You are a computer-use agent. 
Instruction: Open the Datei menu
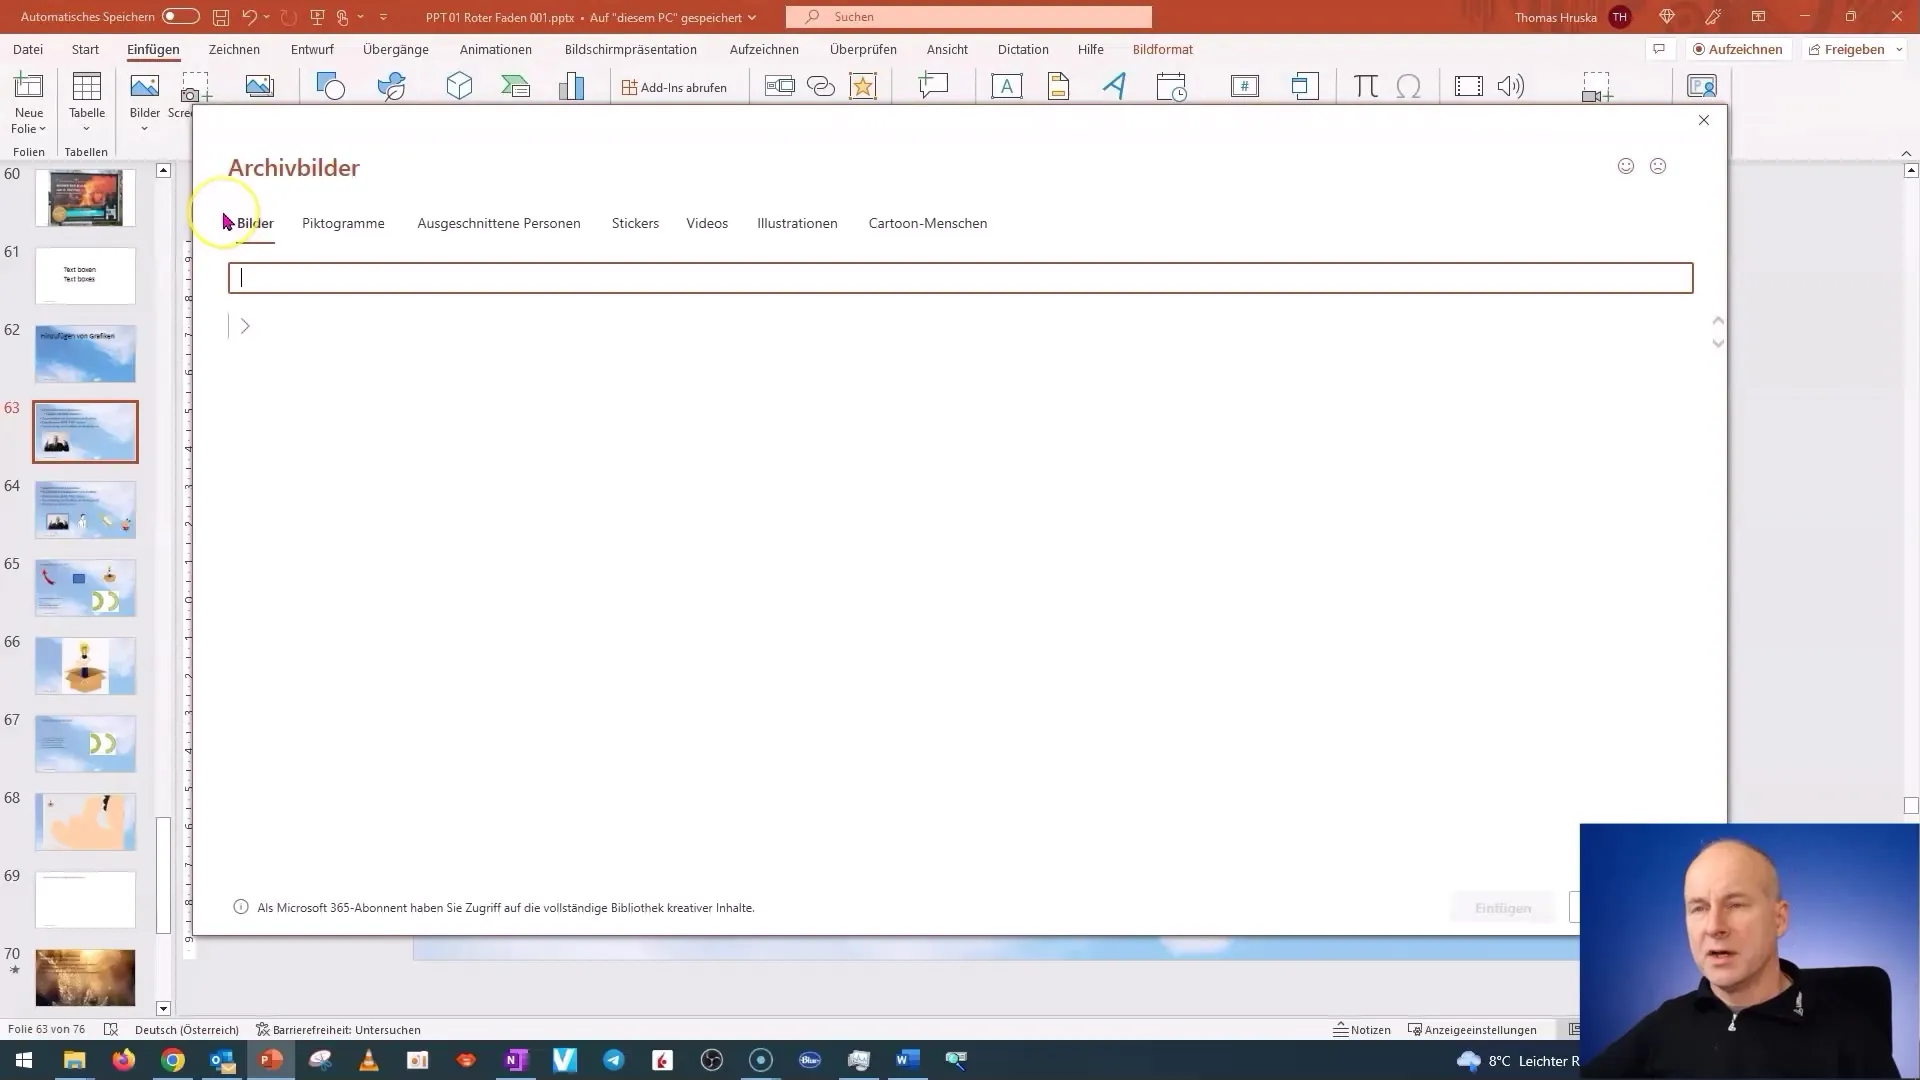(x=28, y=49)
